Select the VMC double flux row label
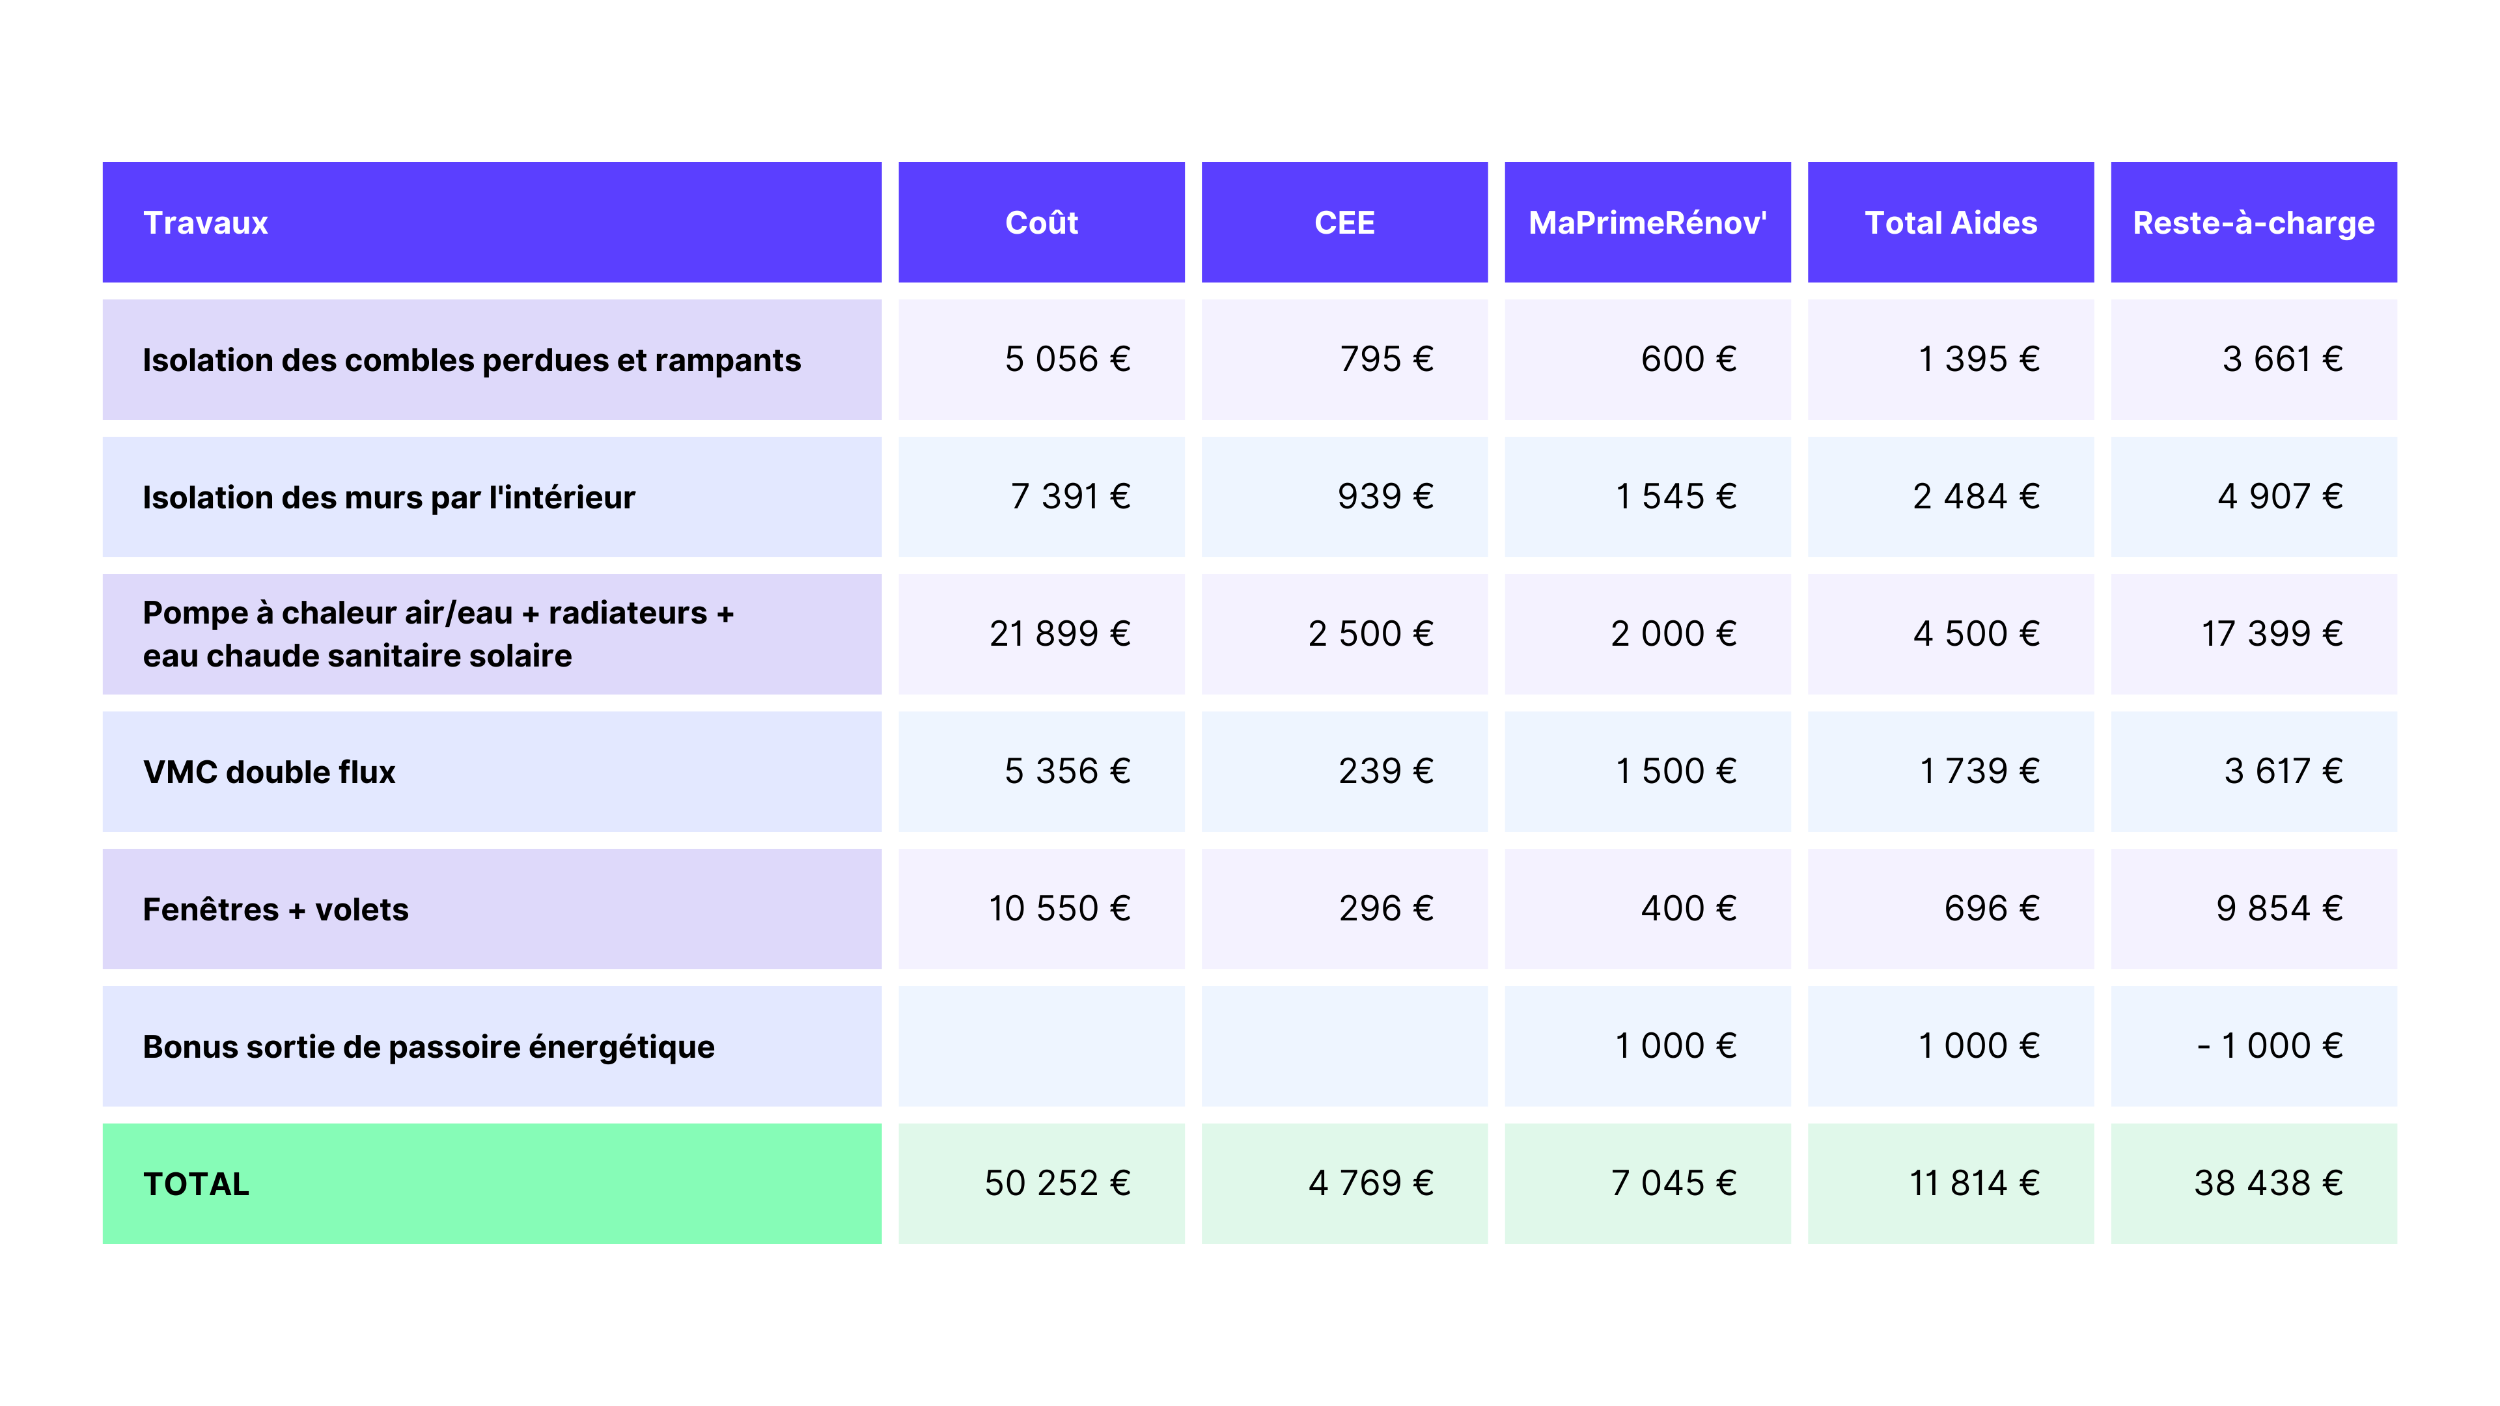The image size is (2500, 1406). [492, 771]
